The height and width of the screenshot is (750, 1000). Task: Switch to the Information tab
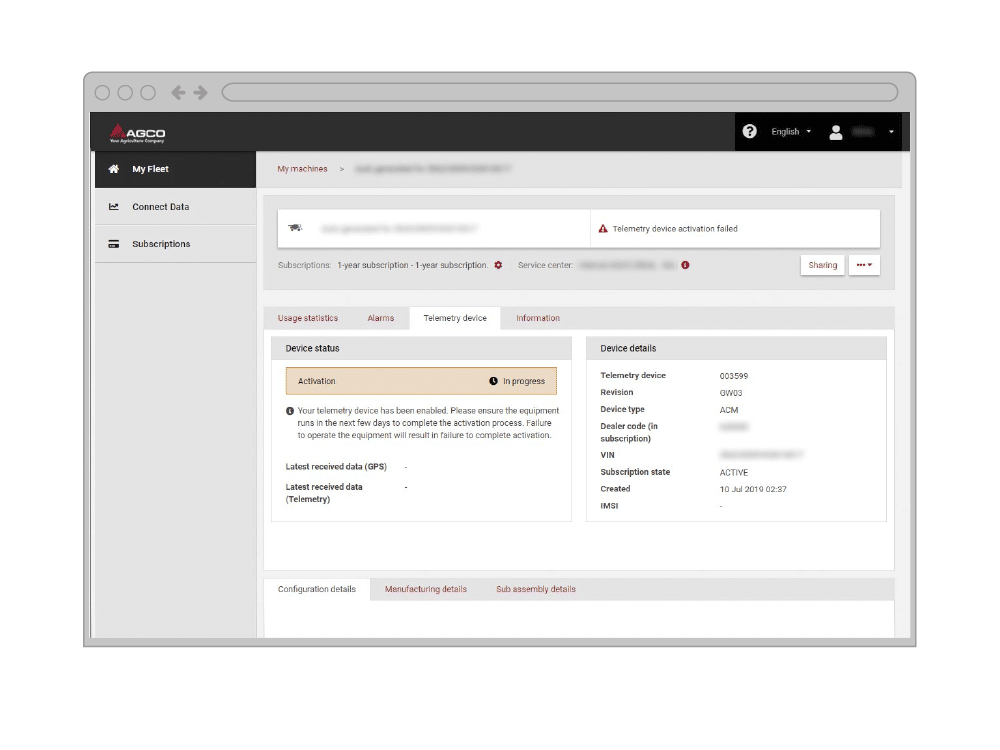(x=538, y=318)
